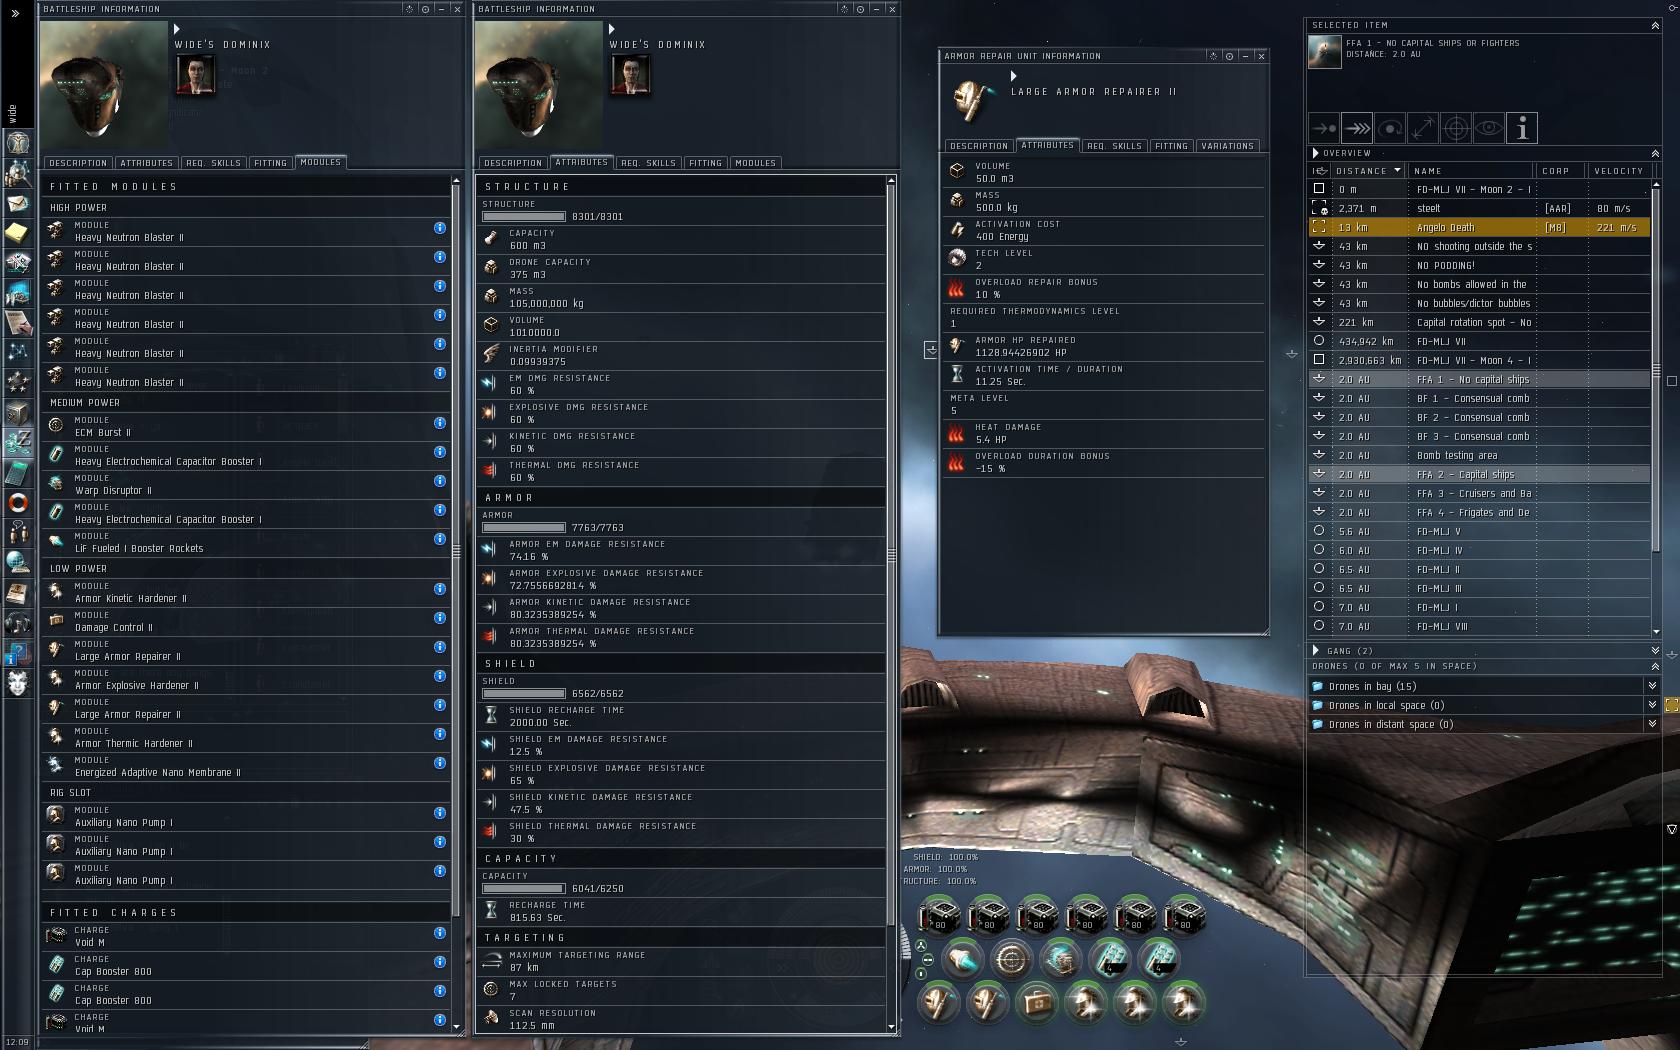Select Capital rotation spot in the overview

click(1480, 323)
